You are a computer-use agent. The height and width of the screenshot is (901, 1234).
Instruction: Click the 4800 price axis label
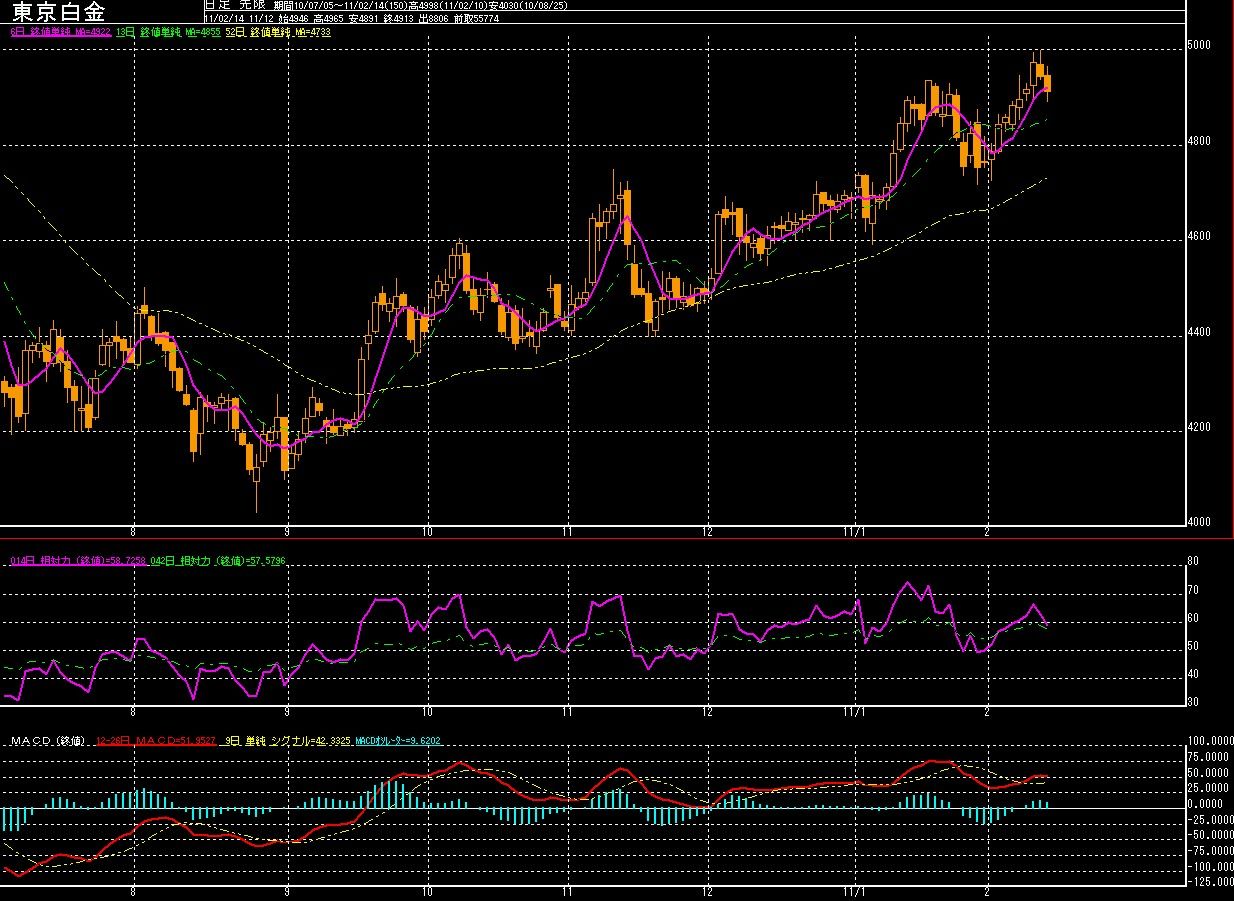1198,142
